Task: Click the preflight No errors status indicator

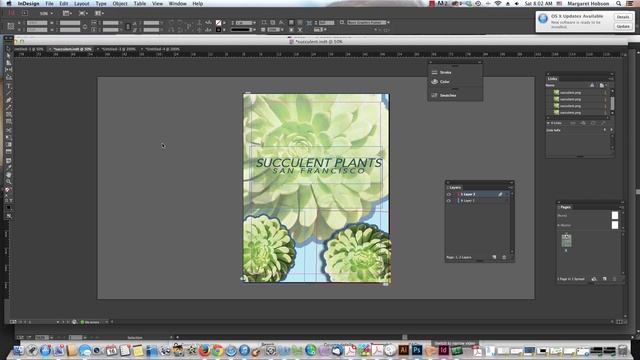Action: tap(90, 322)
